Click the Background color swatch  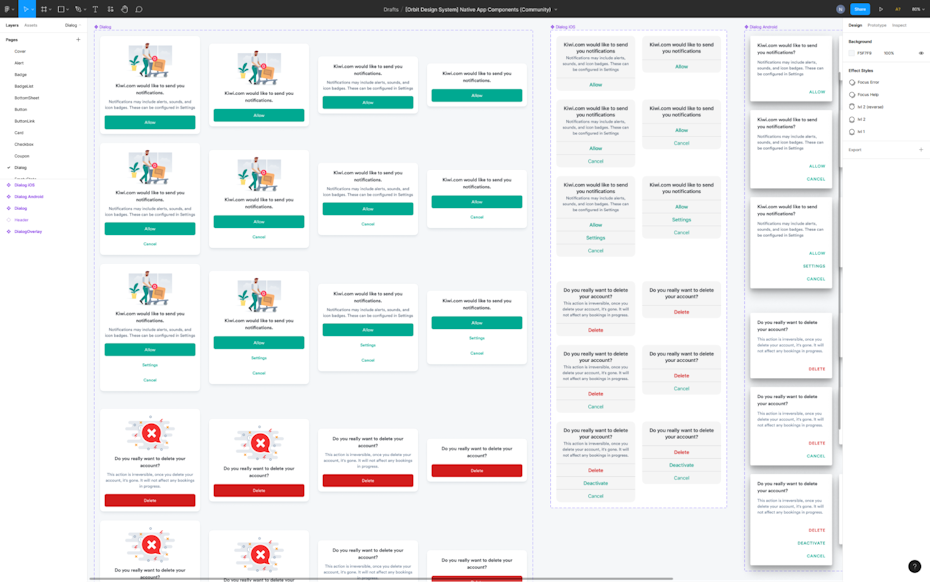852,53
